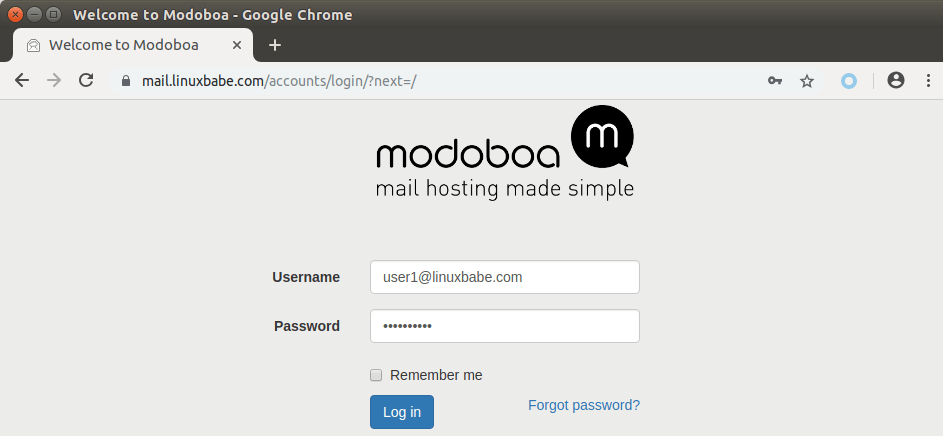
Task: Focus the Username input field
Action: click(504, 277)
